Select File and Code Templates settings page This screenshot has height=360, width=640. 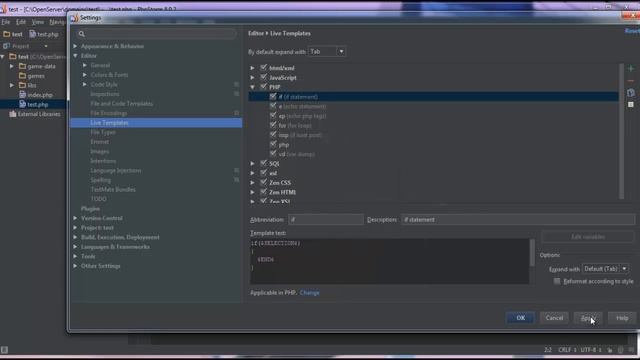pyautogui.click(x=122, y=104)
